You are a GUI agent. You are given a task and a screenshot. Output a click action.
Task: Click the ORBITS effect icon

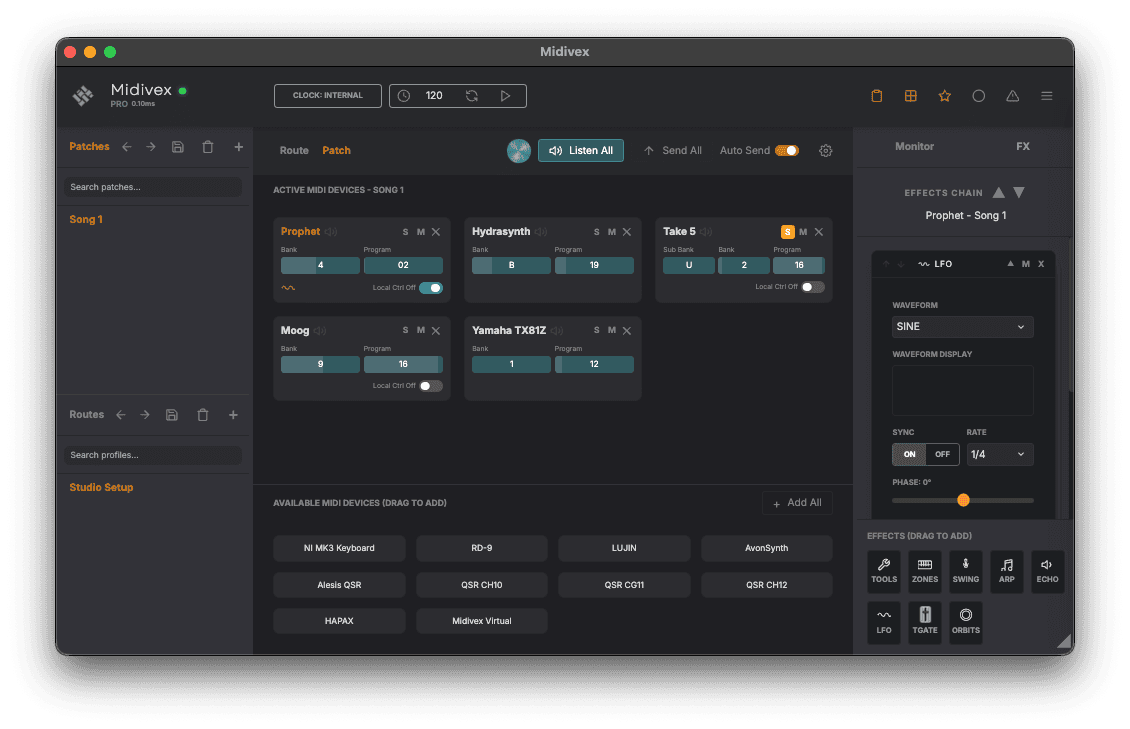(x=965, y=621)
